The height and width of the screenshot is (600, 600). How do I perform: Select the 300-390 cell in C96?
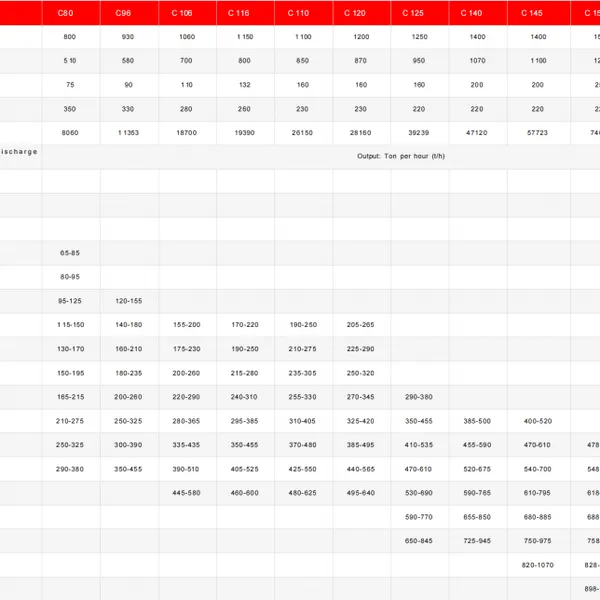pos(128,445)
